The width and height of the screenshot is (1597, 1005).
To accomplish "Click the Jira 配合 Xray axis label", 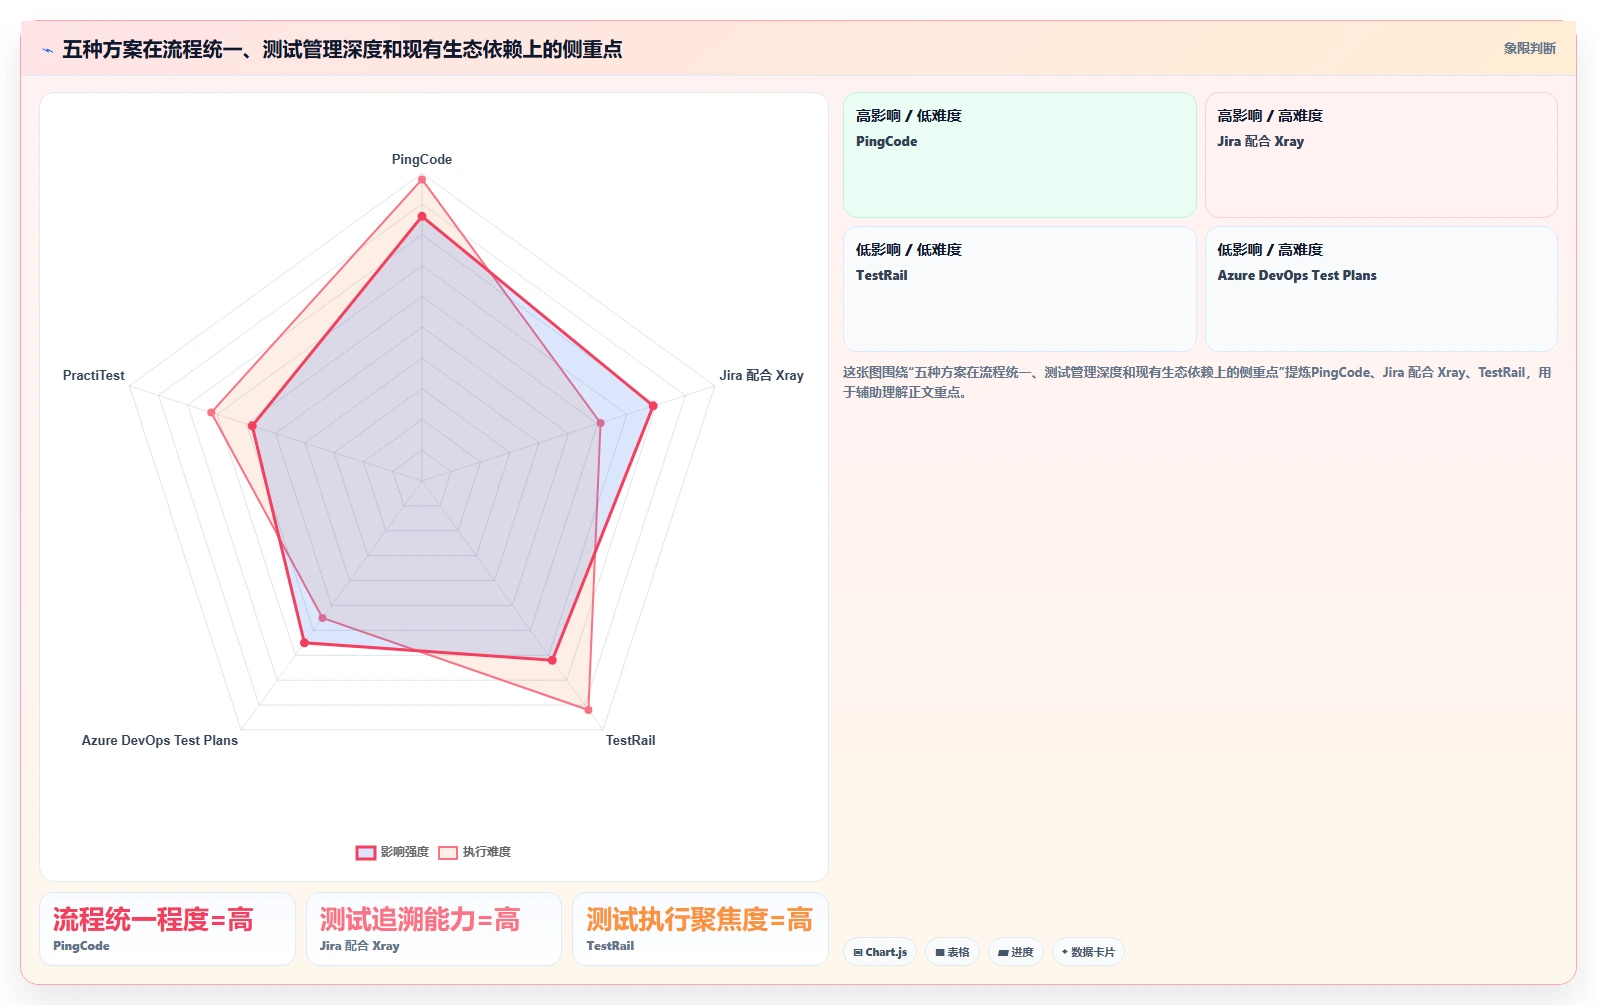I will pos(761,375).
